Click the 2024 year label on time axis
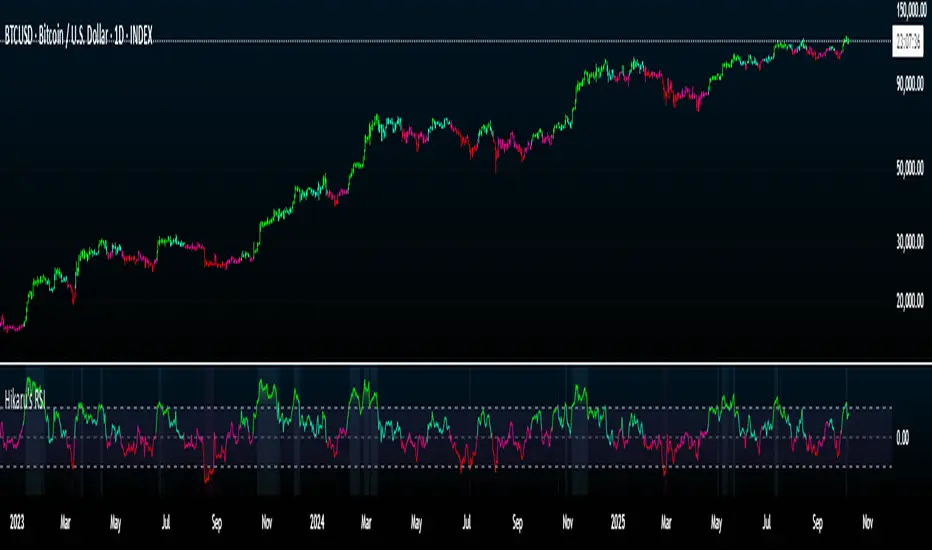932x550 pixels. (x=317, y=523)
